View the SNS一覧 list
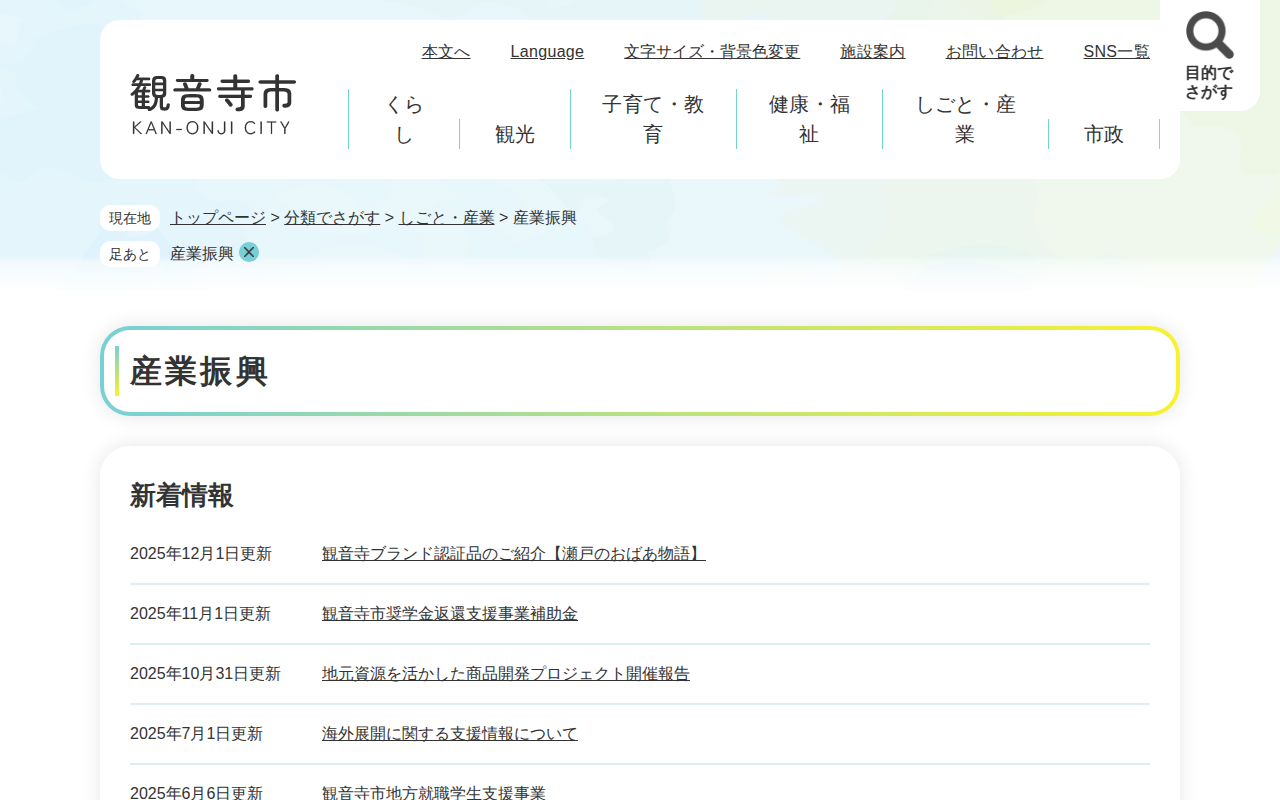The height and width of the screenshot is (800, 1280). click(x=1116, y=52)
